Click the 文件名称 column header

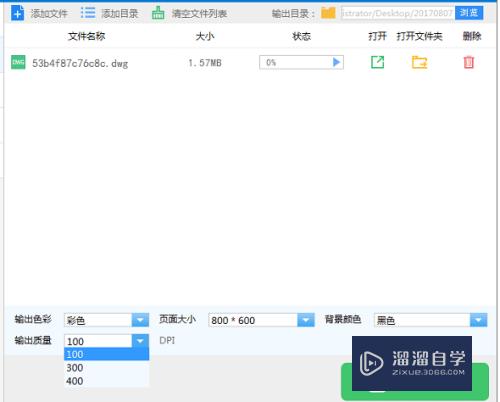87,36
